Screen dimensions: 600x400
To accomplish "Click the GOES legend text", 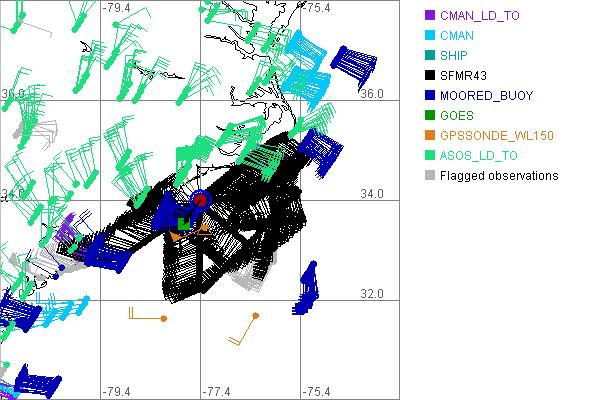I will [457, 115].
